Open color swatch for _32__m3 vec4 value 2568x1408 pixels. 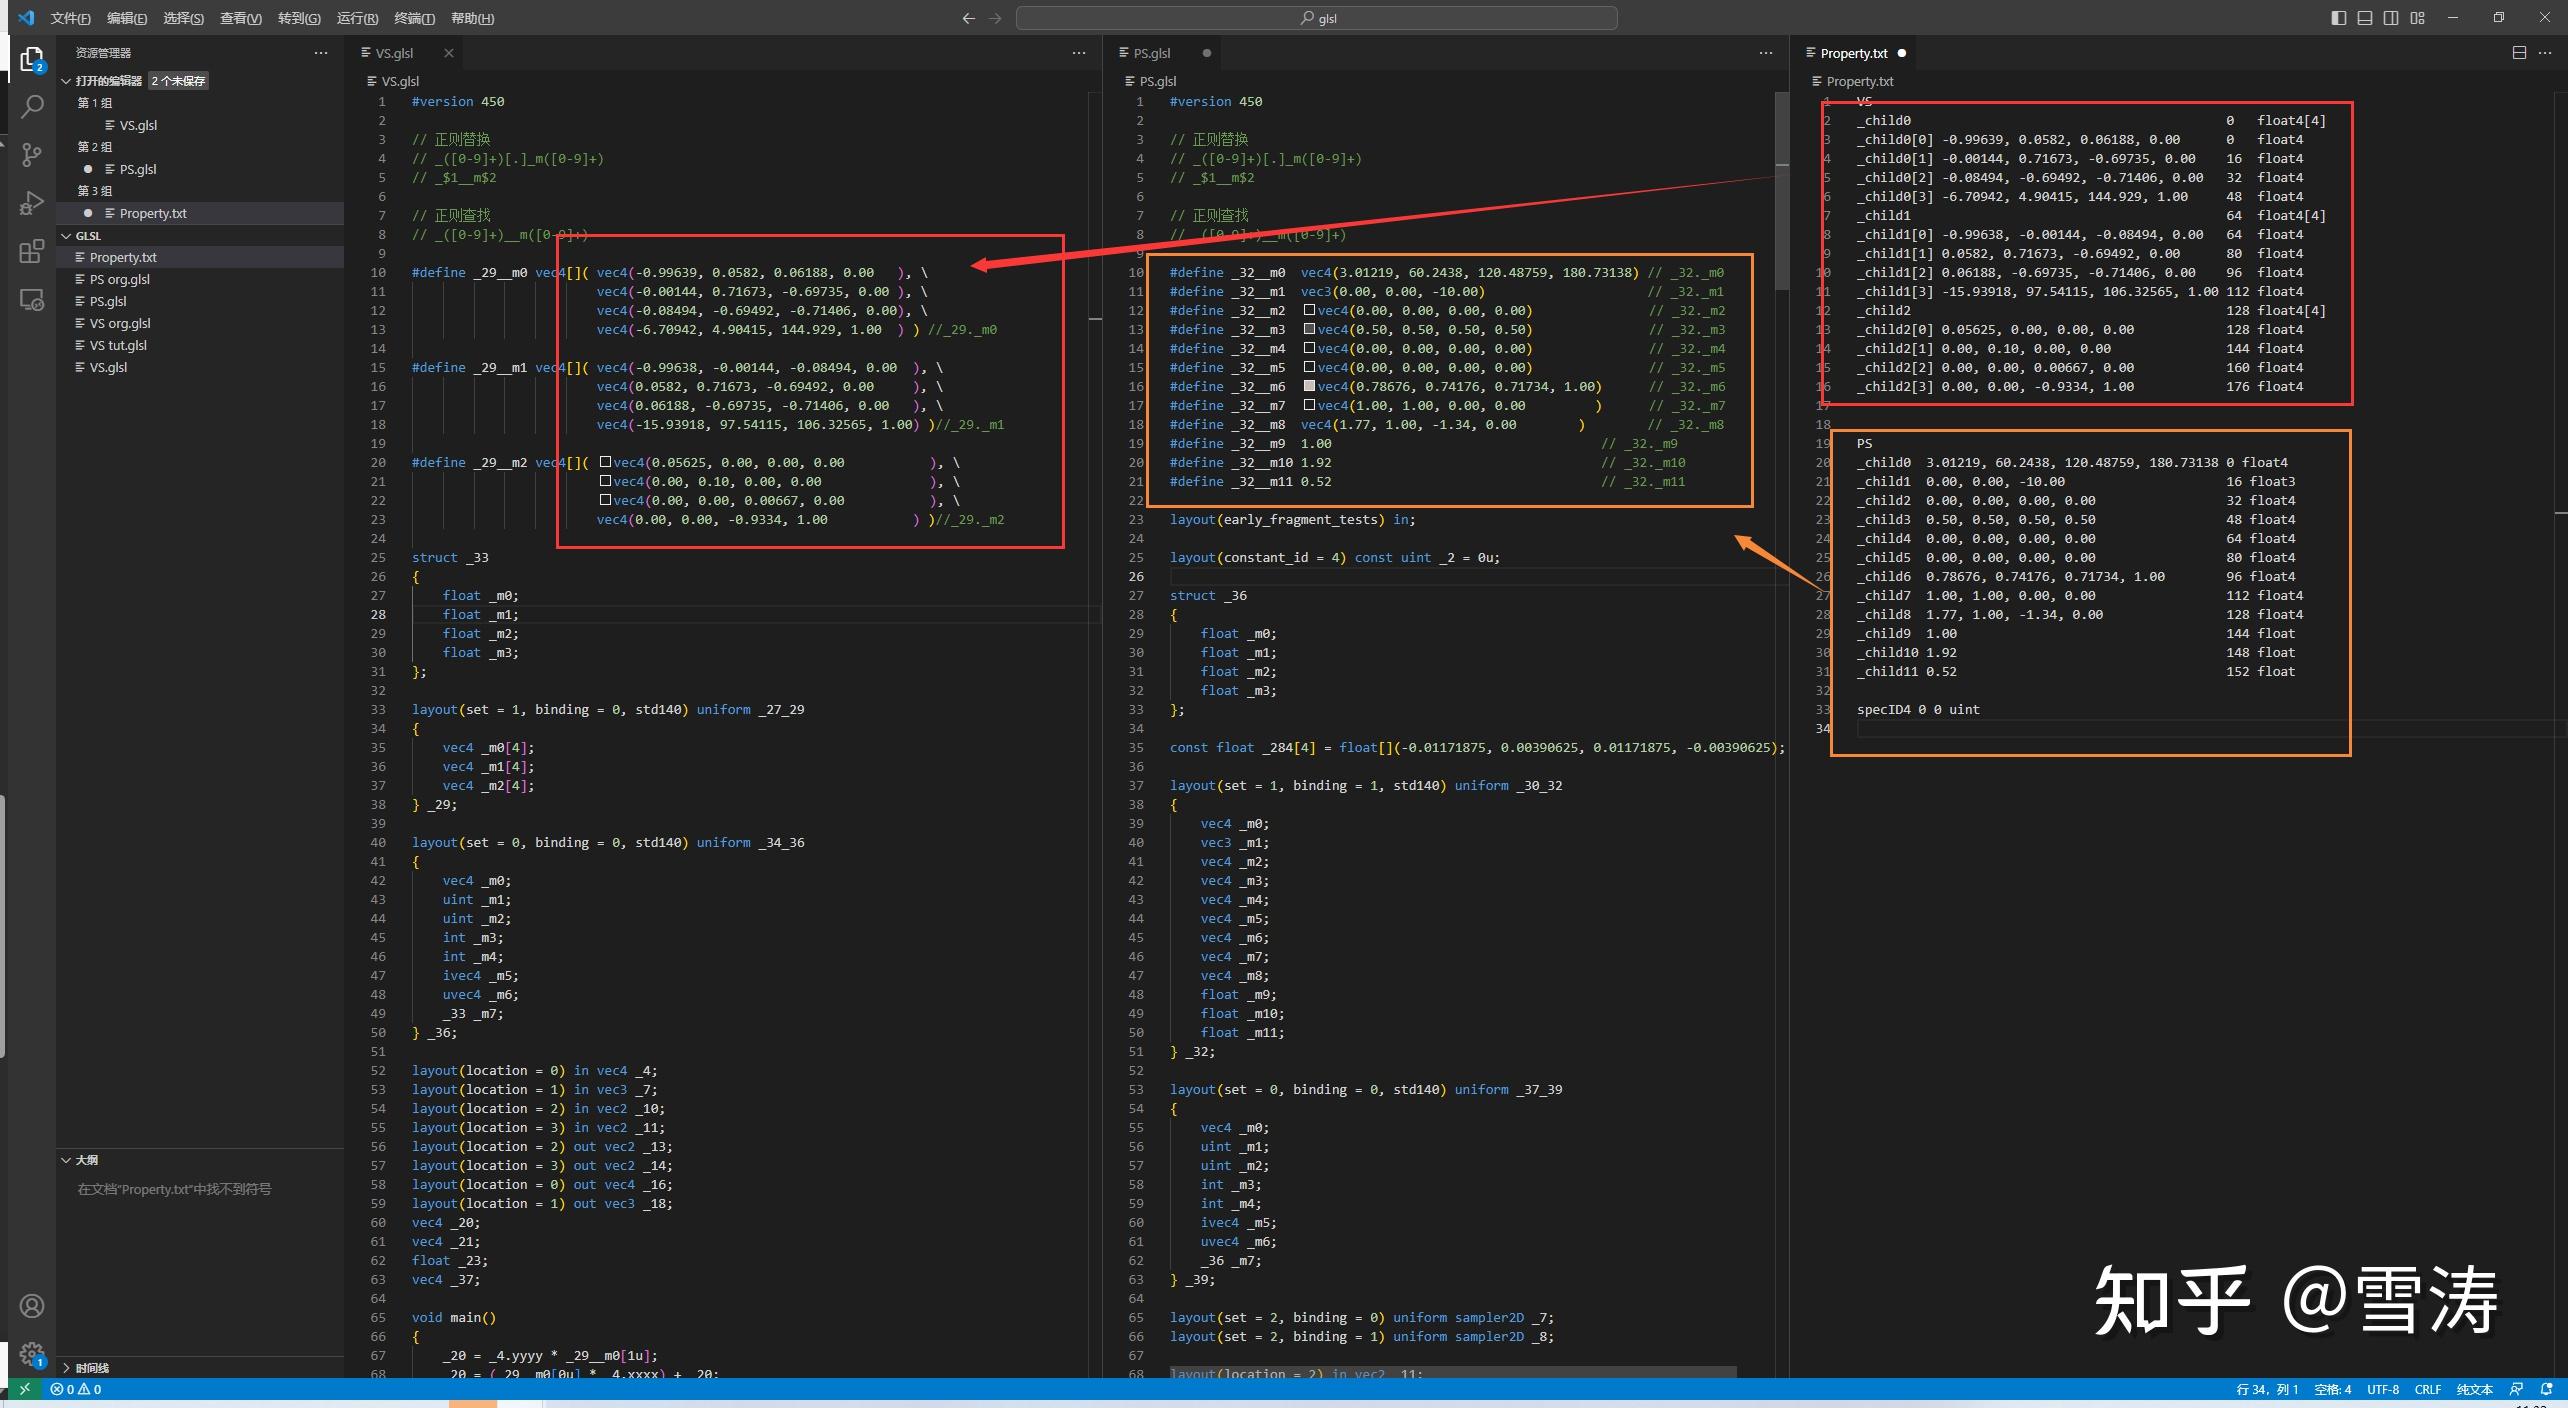(1309, 329)
